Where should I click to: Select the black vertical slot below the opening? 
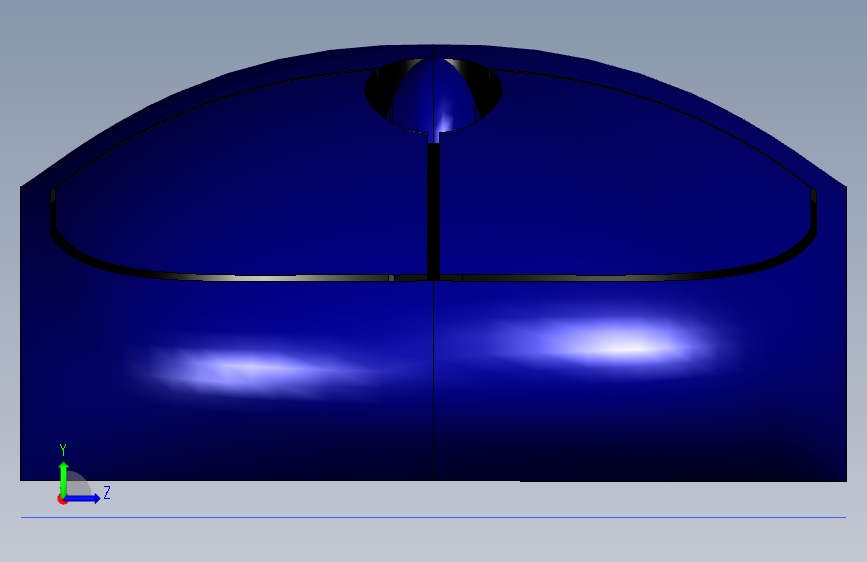point(434,211)
